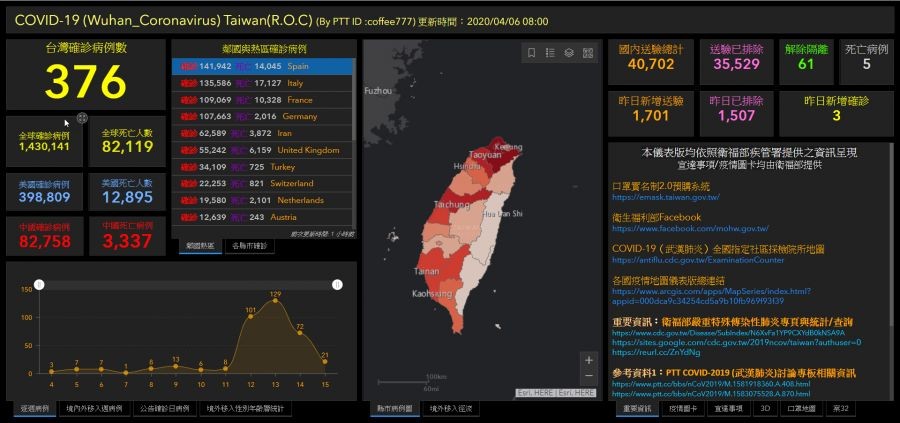
Task: Zoom in on the map with plus
Action: click(x=589, y=360)
